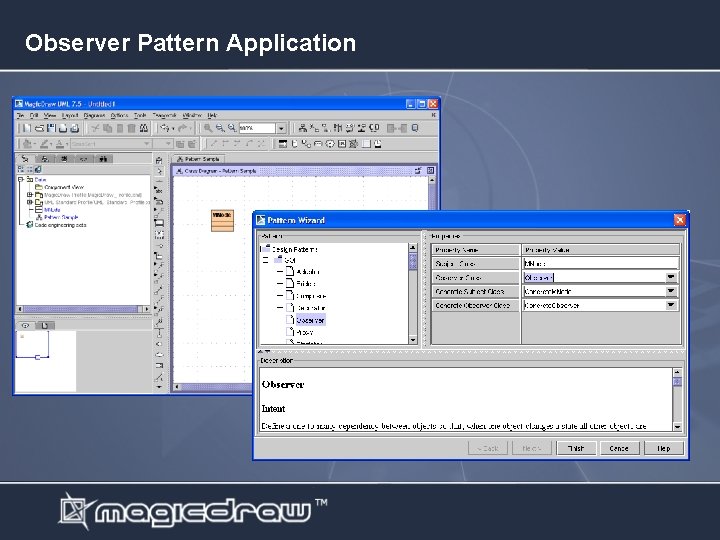The height and width of the screenshot is (540, 720).
Task: Click the Property Value column header
Action: (x=601, y=250)
